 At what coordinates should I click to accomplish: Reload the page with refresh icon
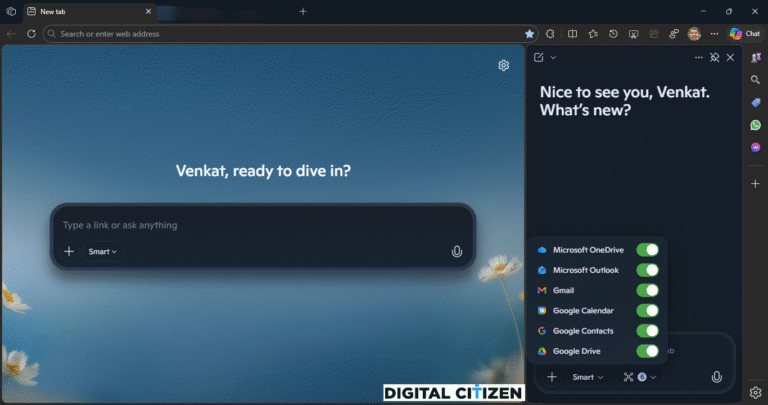click(31, 34)
